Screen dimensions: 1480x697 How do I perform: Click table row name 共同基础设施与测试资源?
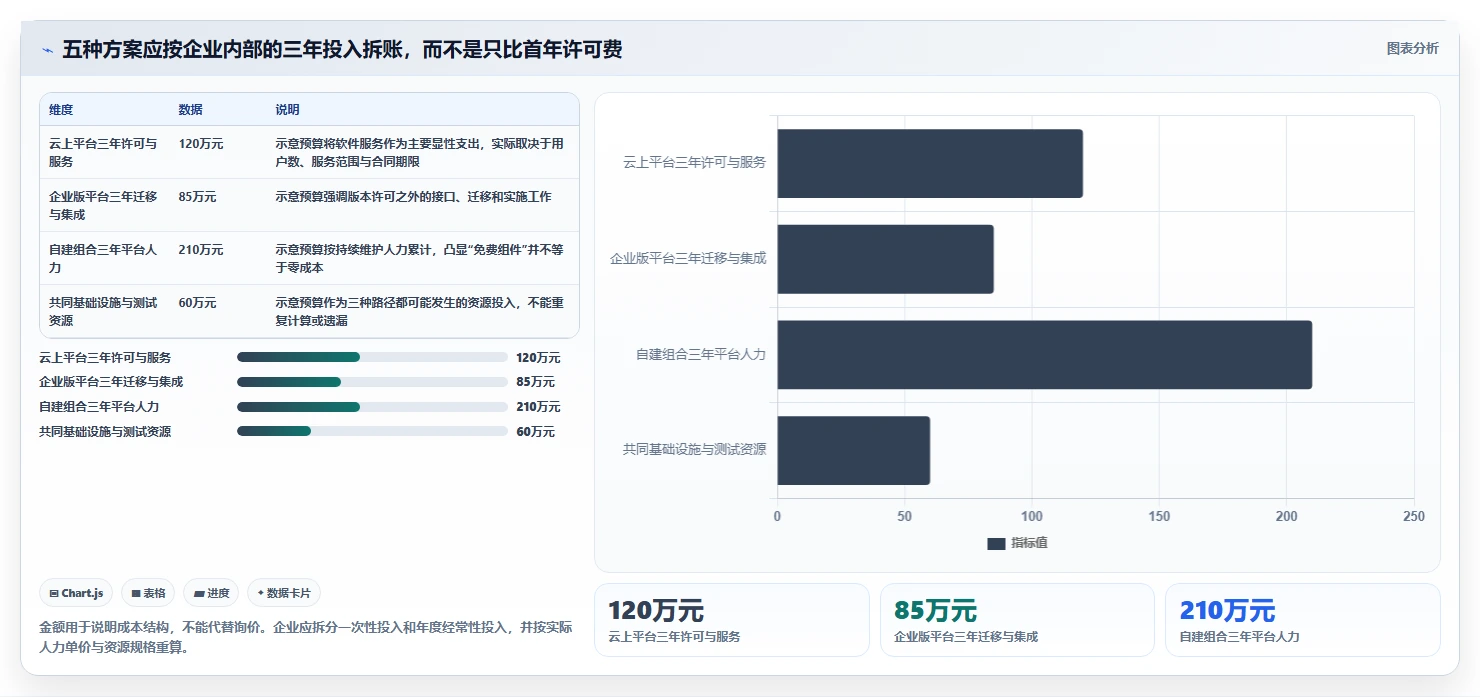tap(103, 312)
